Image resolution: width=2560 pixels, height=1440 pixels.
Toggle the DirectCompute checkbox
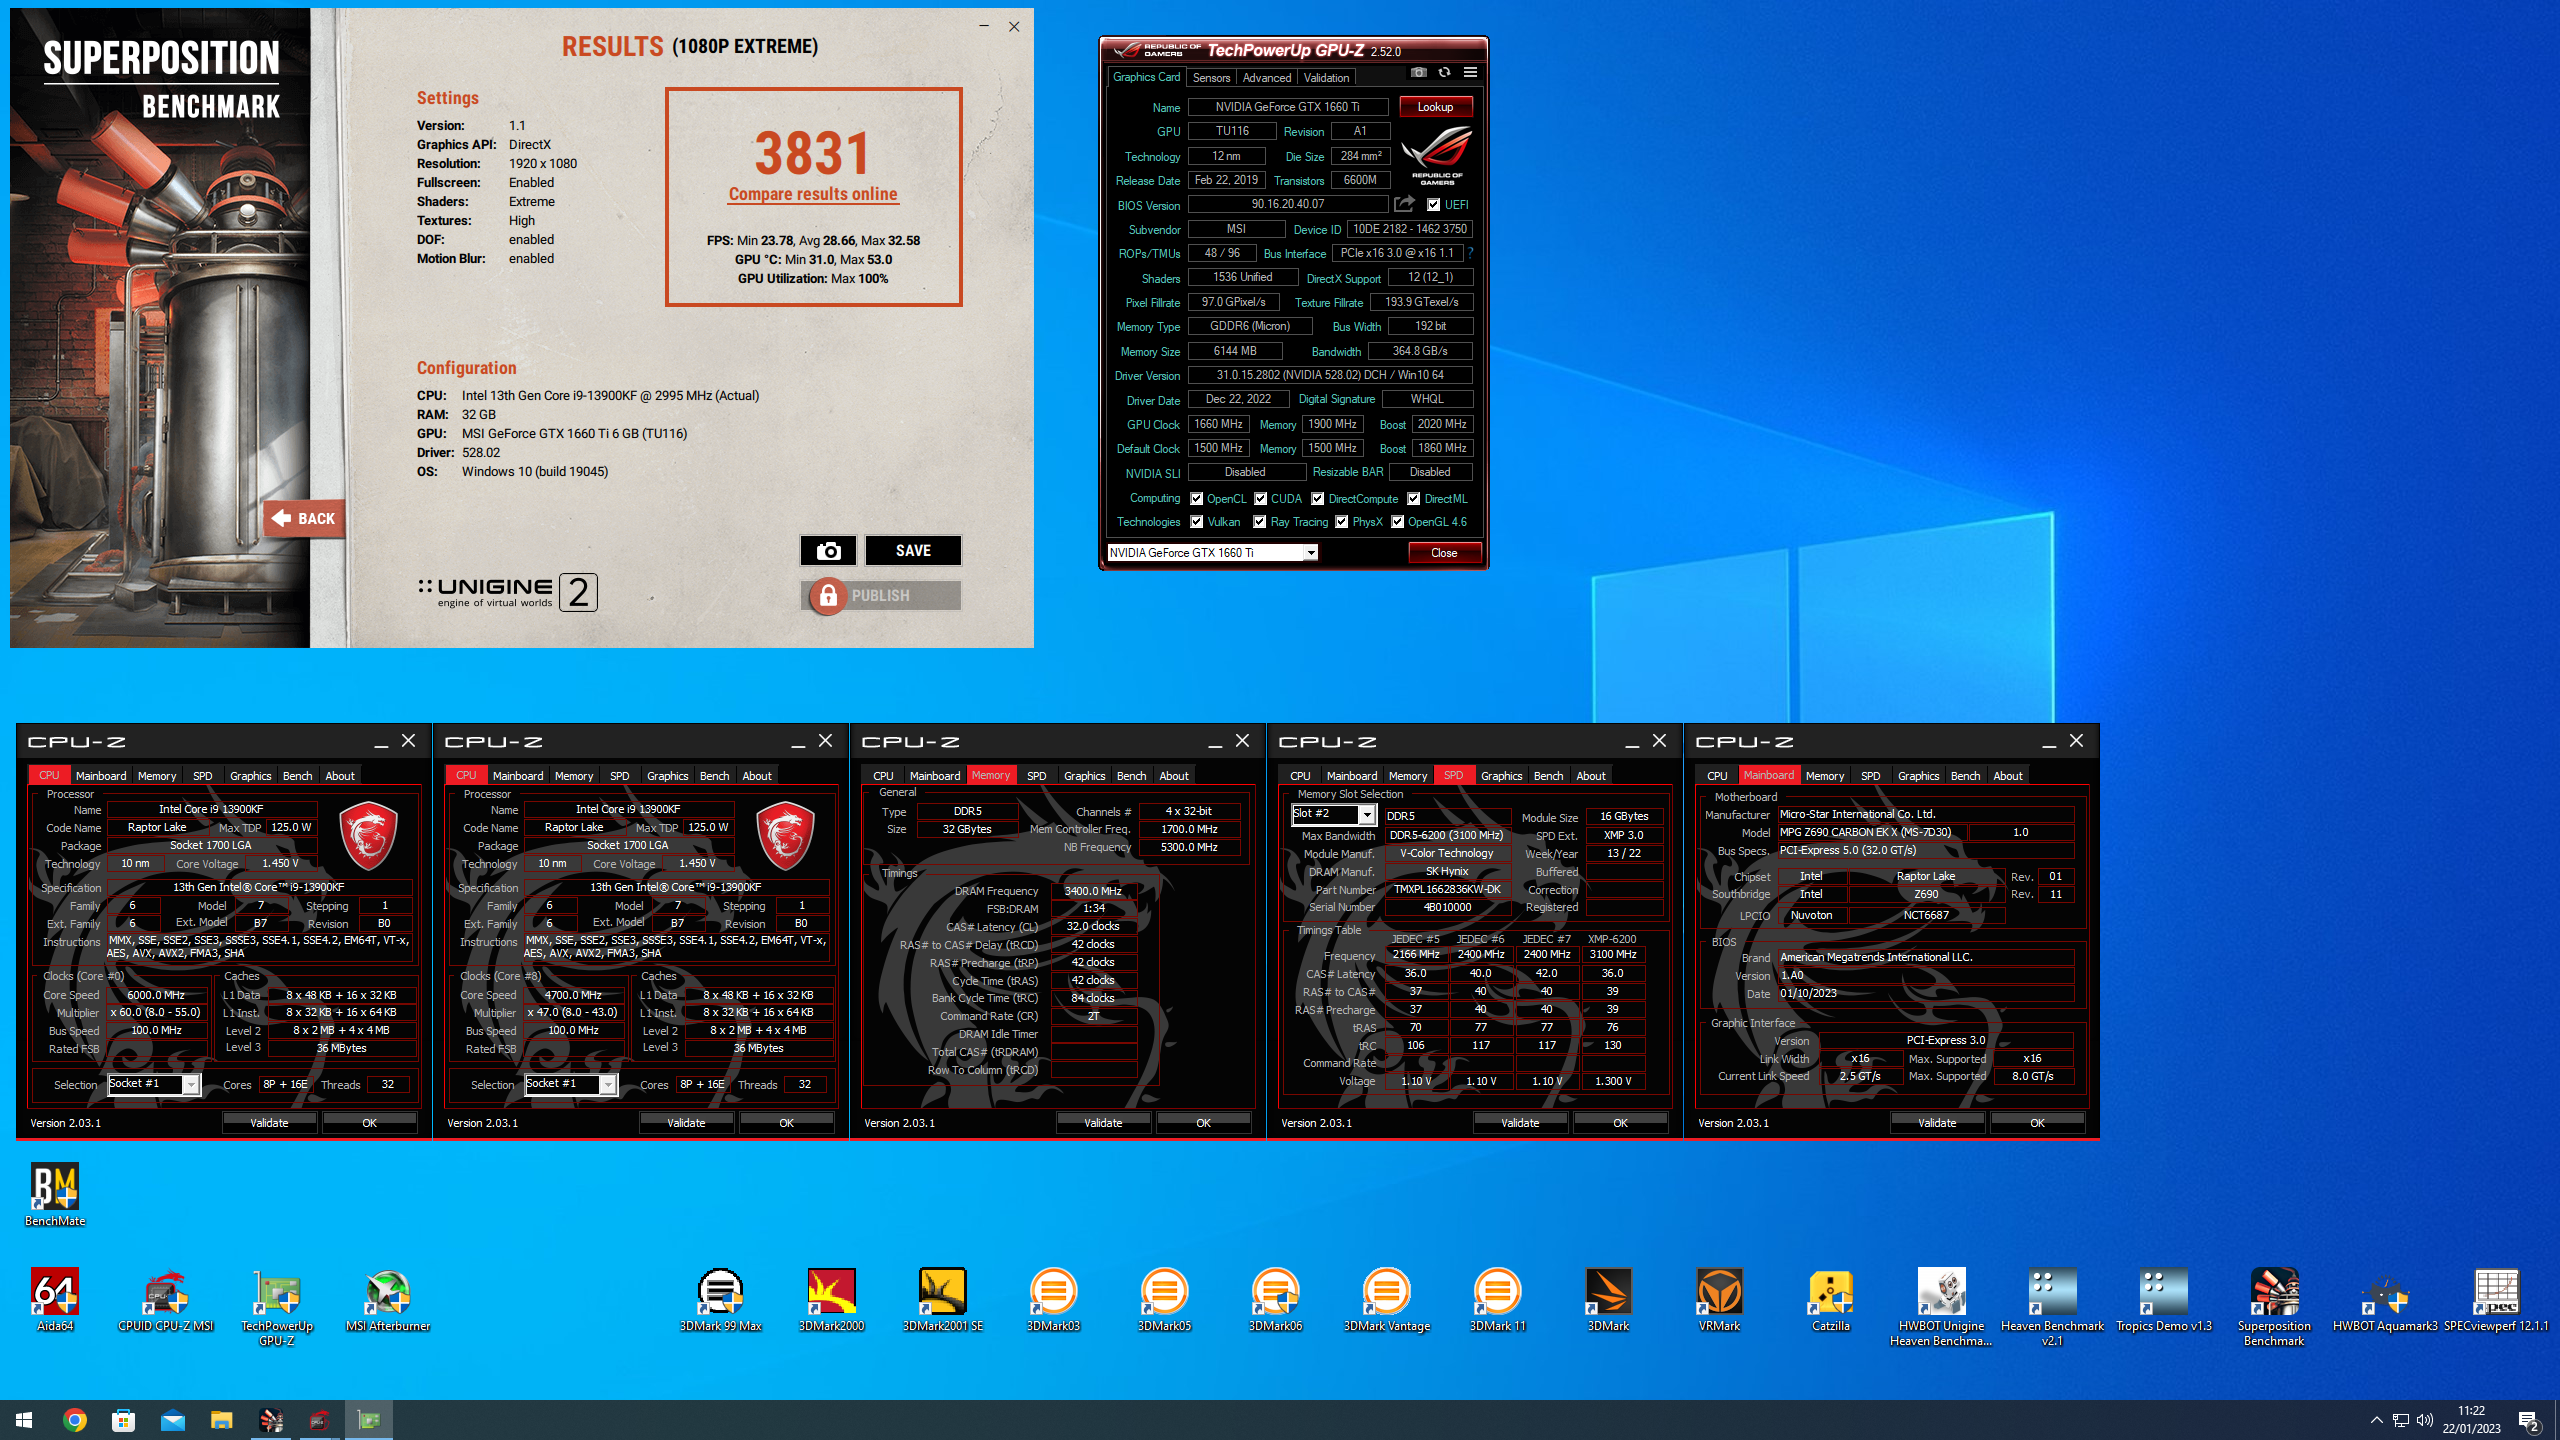(x=1318, y=499)
